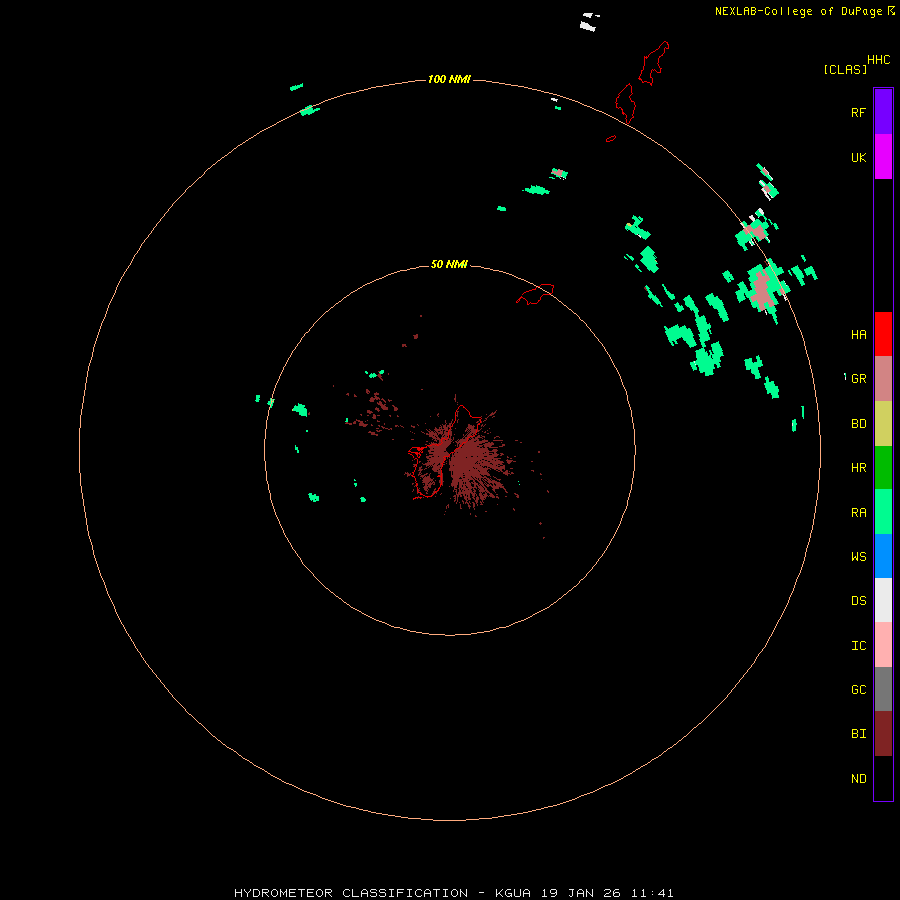Click the GC legend label
This screenshot has width=900, height=900.
[x=858, y=690]
